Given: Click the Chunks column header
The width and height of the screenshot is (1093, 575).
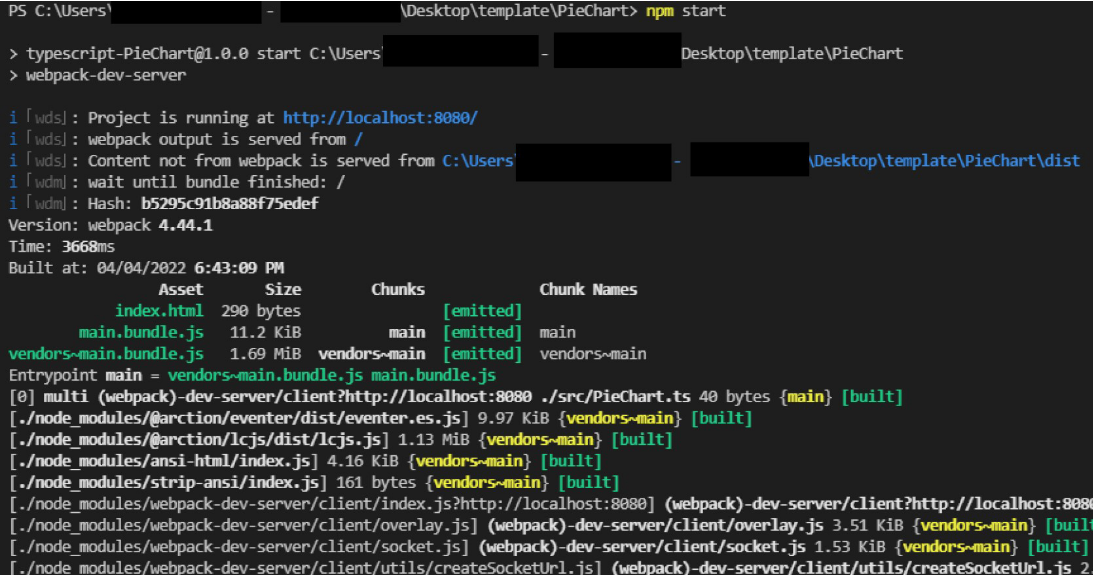Looking at the screenshot, I should click(398, 289).
